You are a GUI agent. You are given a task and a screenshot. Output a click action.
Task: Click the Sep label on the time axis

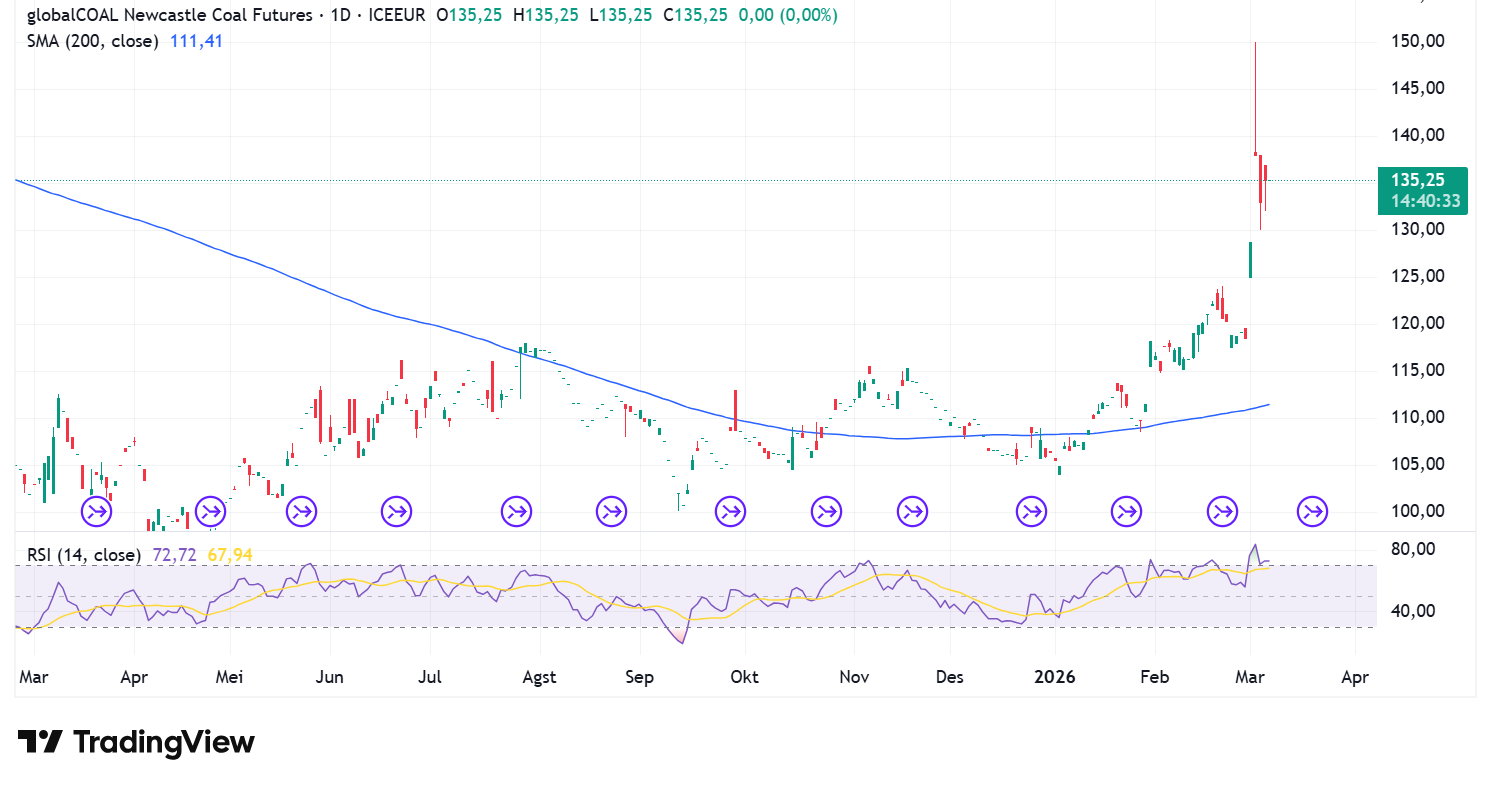(639, 677)
